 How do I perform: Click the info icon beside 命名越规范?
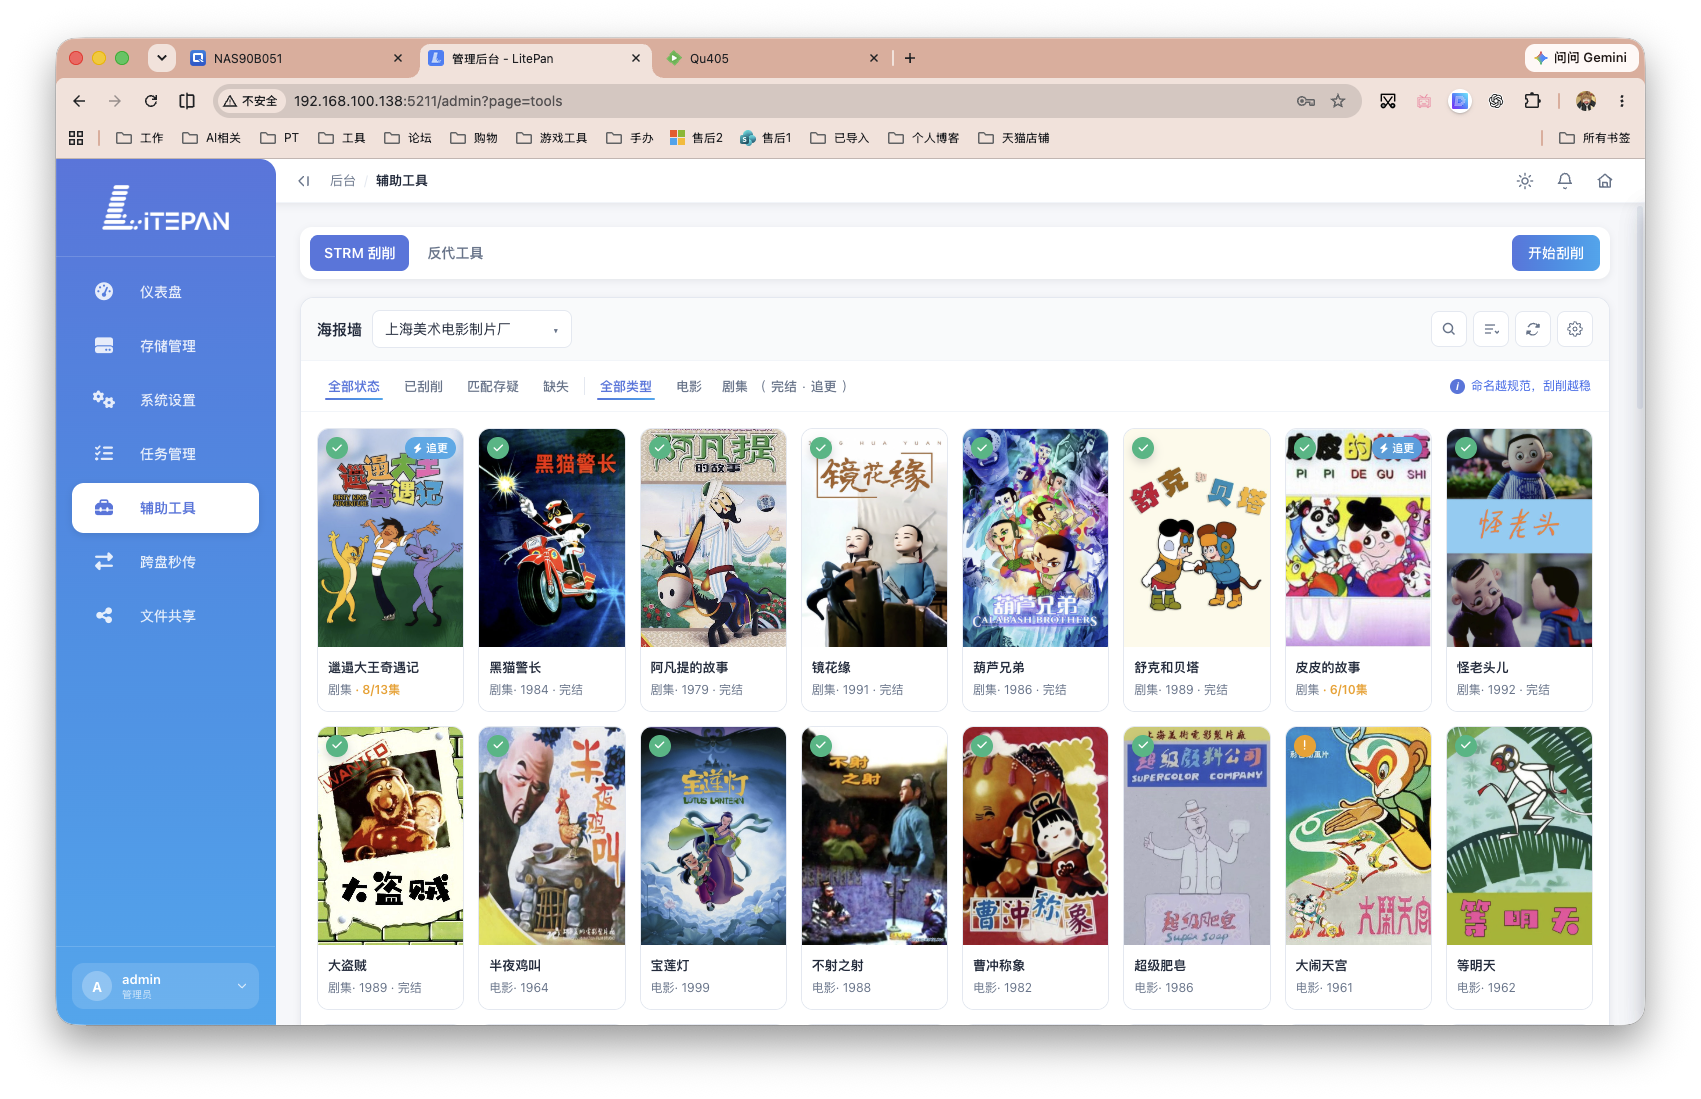tap(1458, 387)
